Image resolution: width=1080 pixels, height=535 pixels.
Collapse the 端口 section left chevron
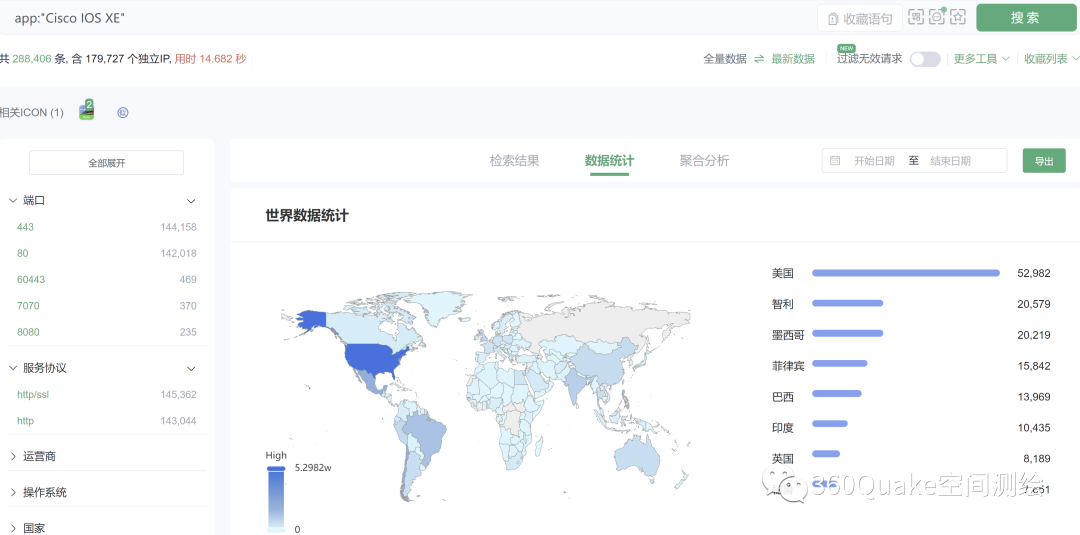pos(12,200)
